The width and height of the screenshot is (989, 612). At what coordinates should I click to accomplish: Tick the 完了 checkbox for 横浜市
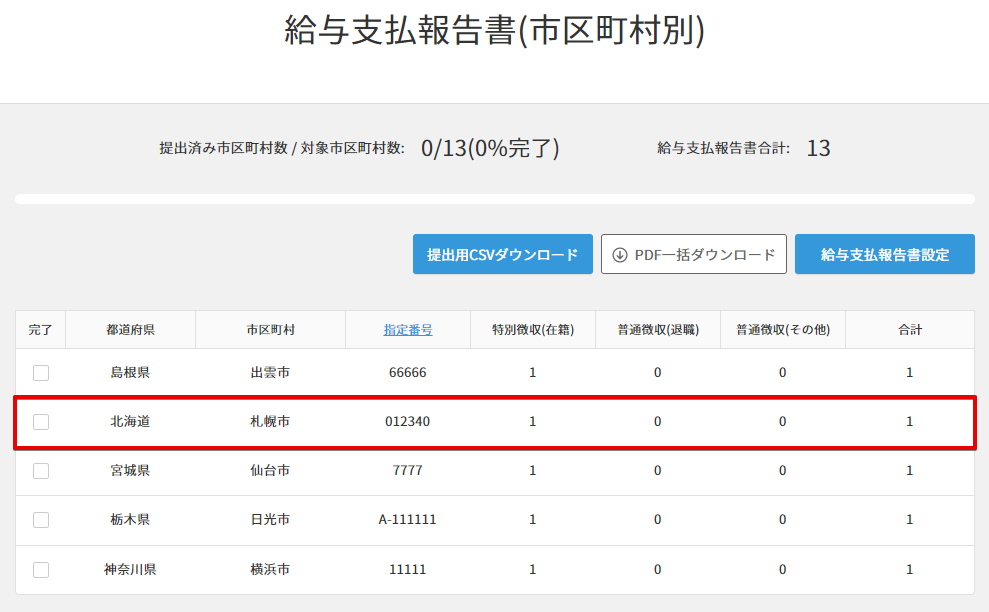point(41,569)
